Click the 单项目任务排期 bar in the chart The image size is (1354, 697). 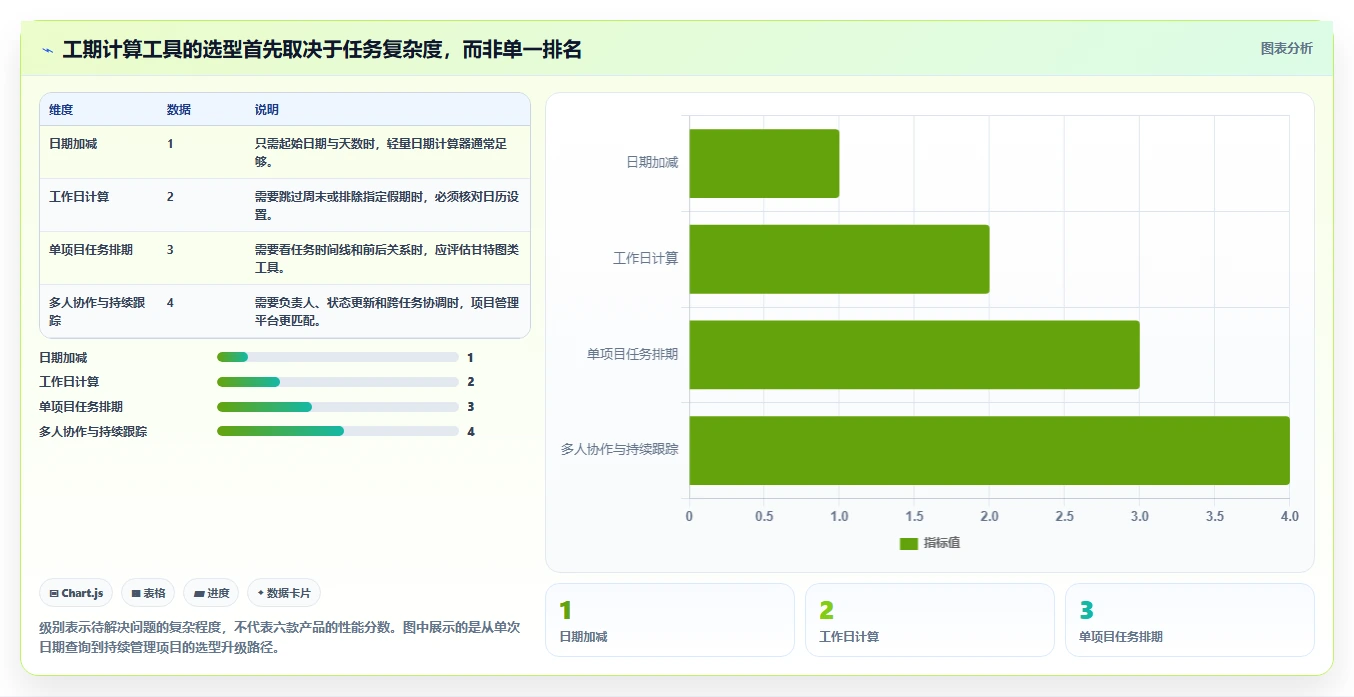914,355
